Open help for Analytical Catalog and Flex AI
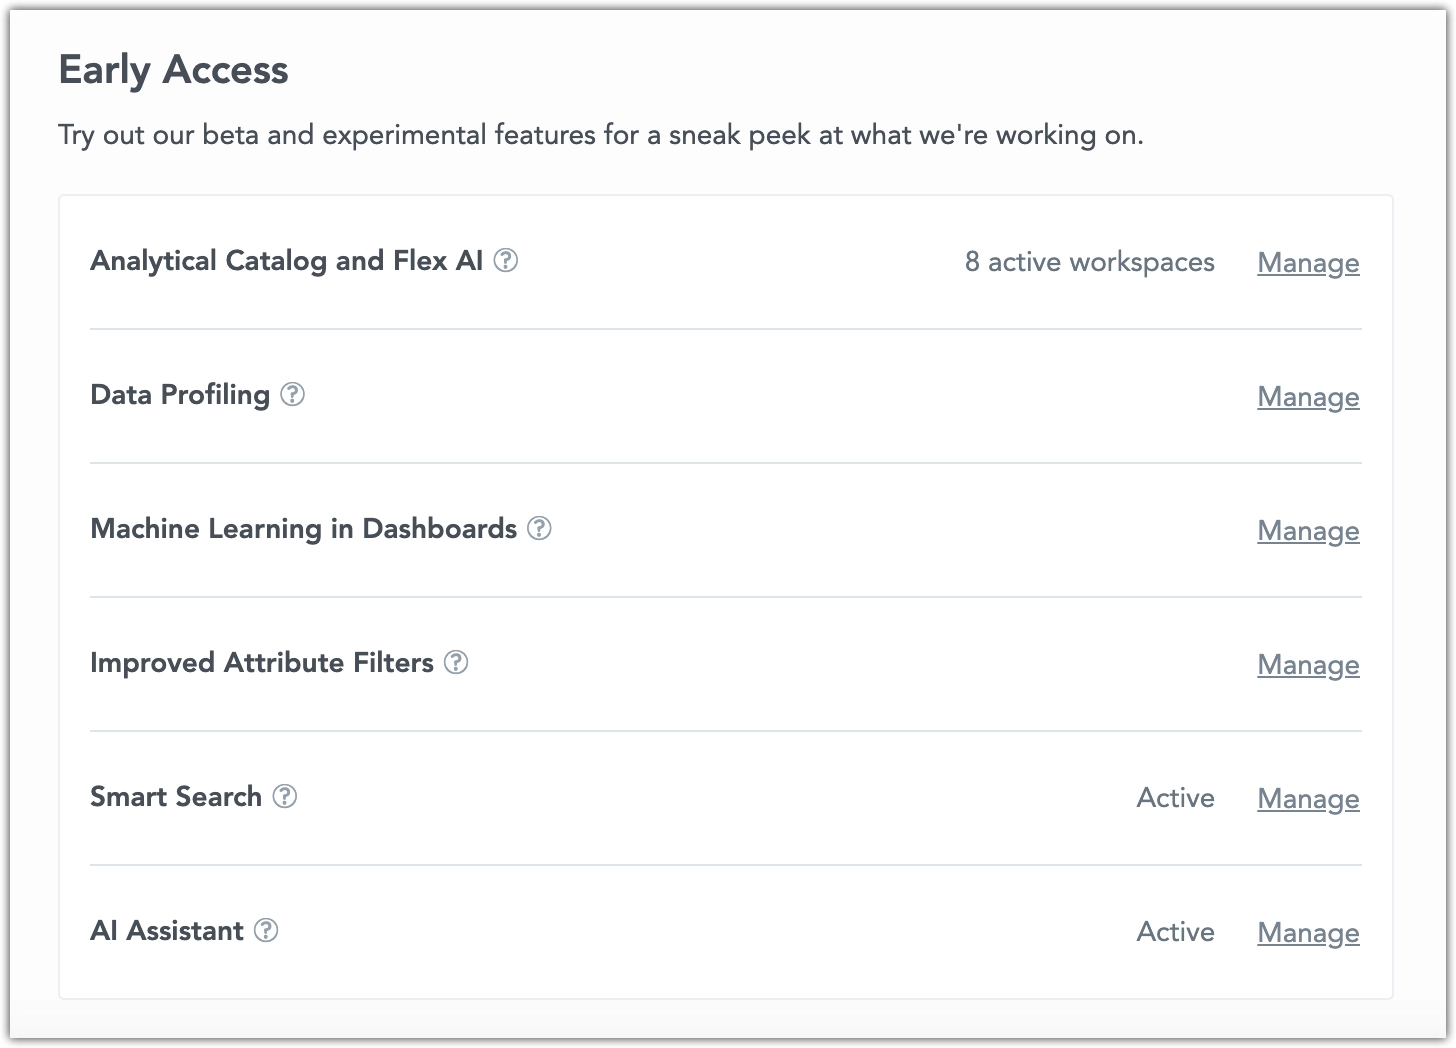This screenshot has height=1048, width=1456. [506, 261]
